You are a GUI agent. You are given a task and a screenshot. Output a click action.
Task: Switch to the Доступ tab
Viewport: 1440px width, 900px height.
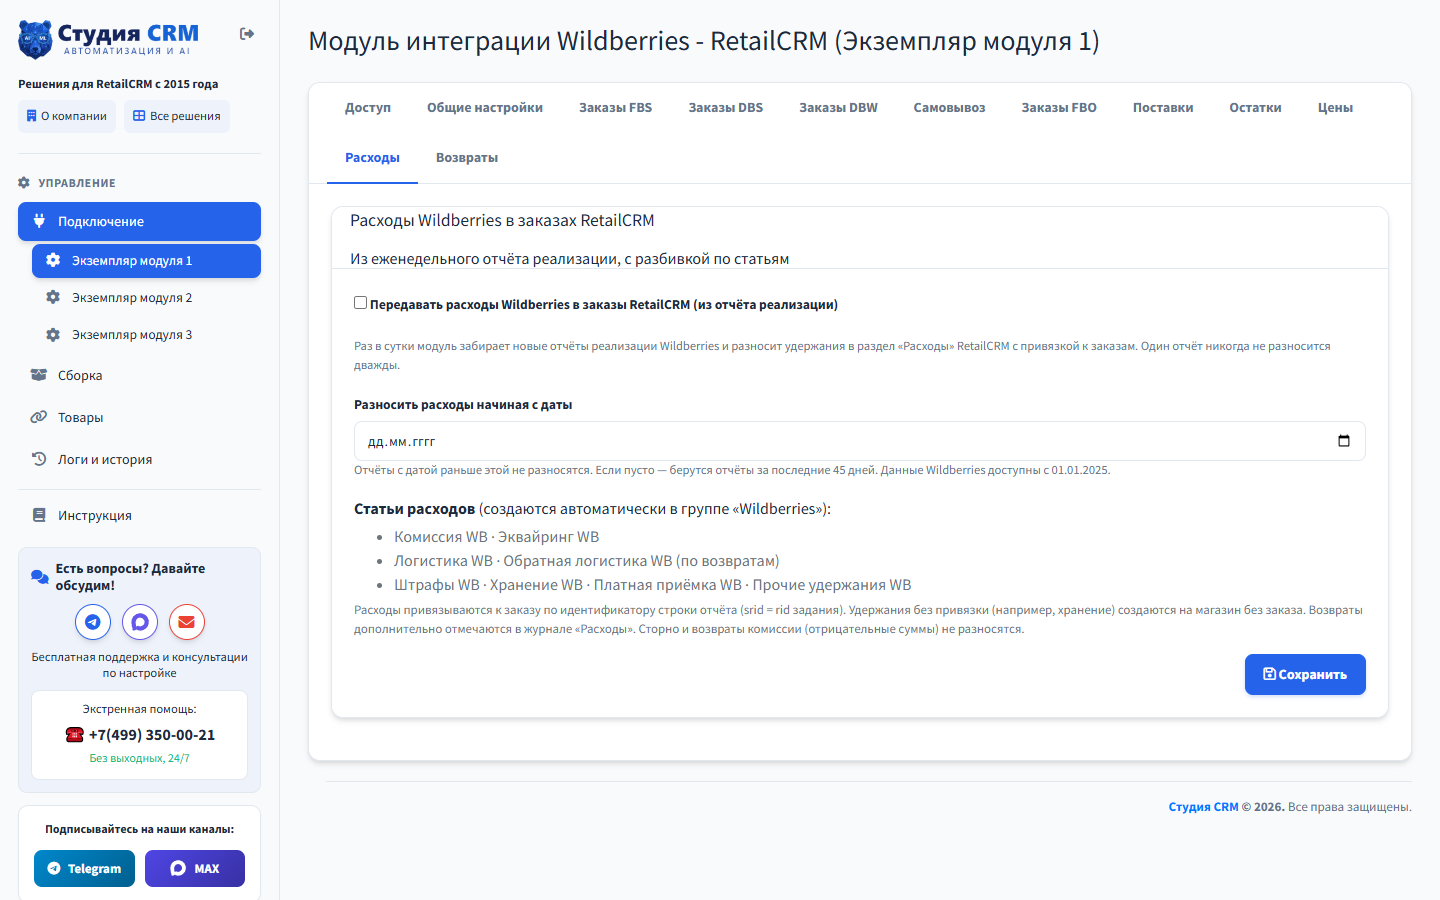click(368, 108)
